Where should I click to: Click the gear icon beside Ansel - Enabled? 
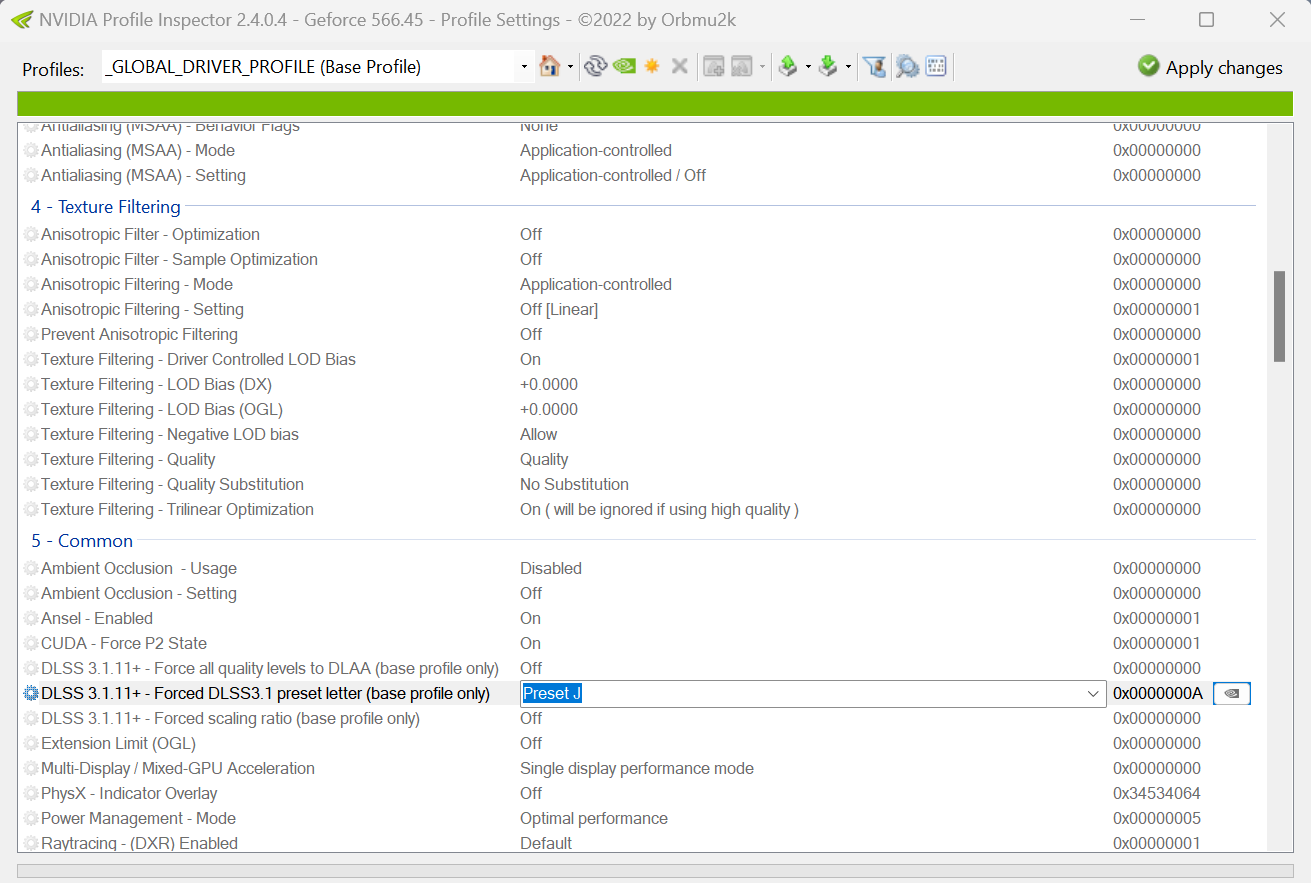pyautogui.click(x=31, y=619)
